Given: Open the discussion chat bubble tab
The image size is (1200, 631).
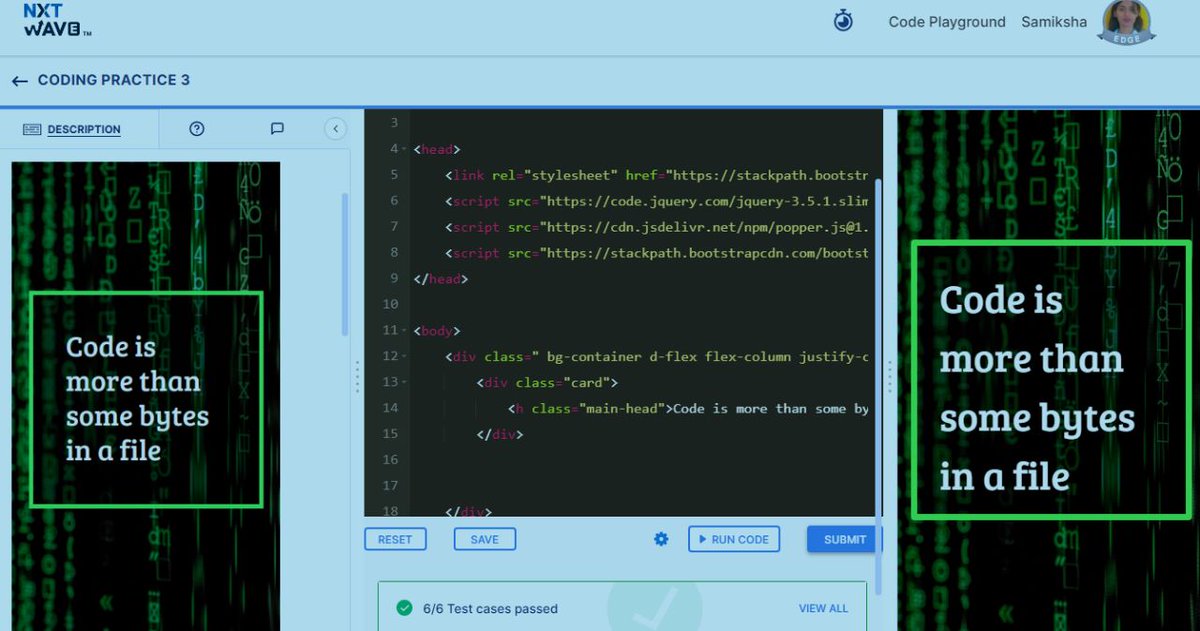Looking at the screenshot, I should click(277, 129).
